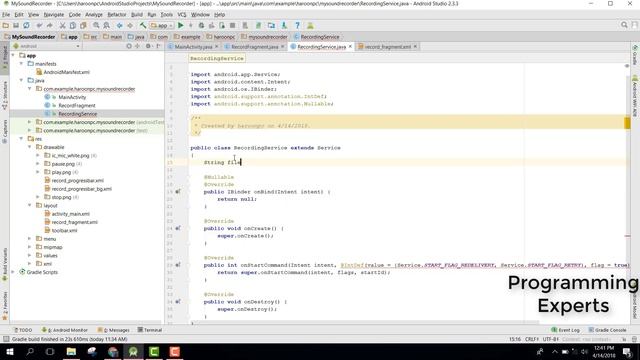
Task: Open File Explorer from taskbar
Action: (71, 351)
